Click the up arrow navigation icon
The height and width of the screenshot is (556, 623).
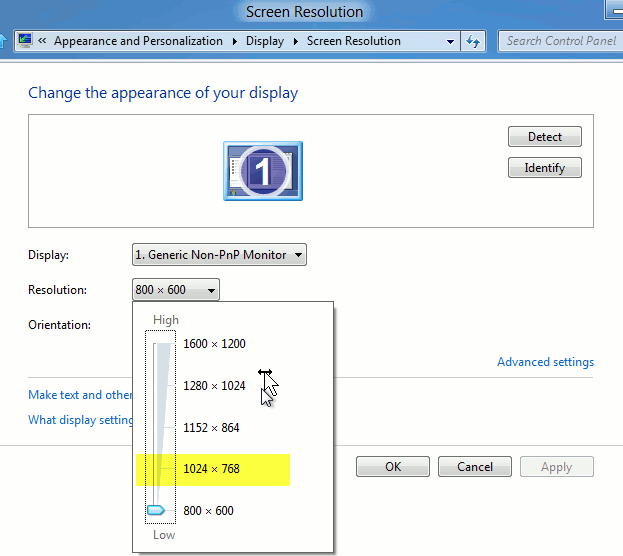[x=3, y=41]
